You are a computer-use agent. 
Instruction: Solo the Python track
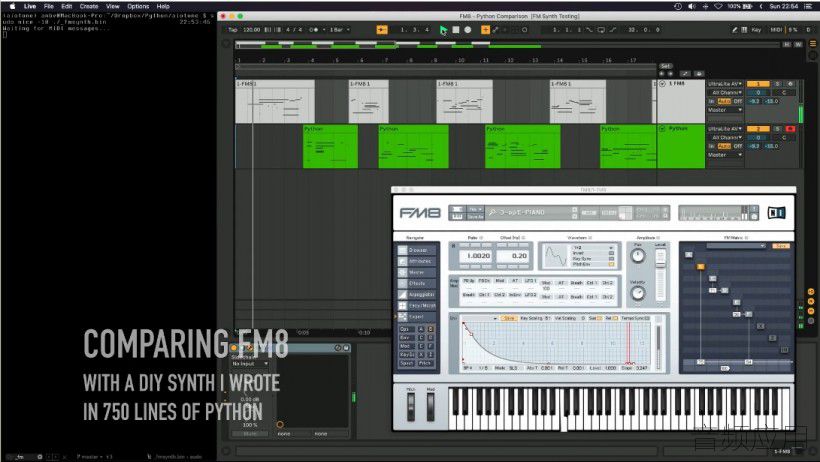(x=777, y=129)
